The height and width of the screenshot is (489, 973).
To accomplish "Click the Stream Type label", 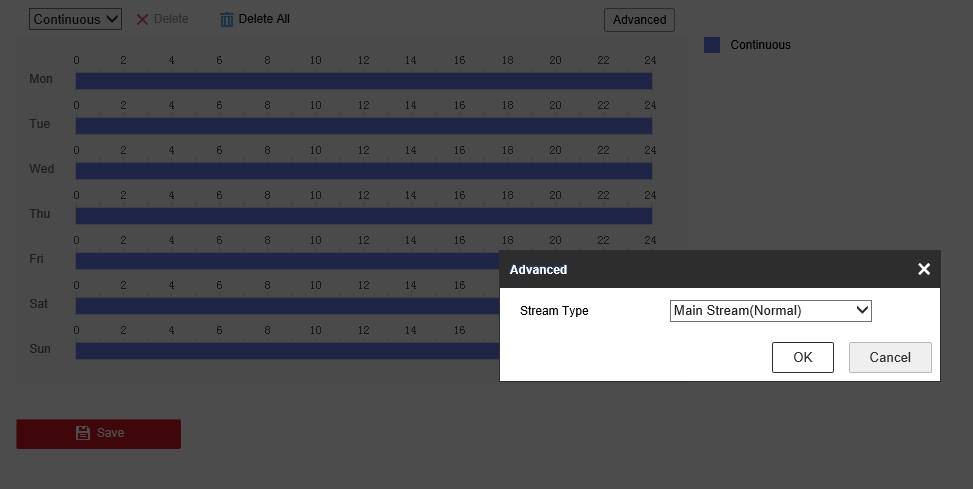I will tap(554, 311).
